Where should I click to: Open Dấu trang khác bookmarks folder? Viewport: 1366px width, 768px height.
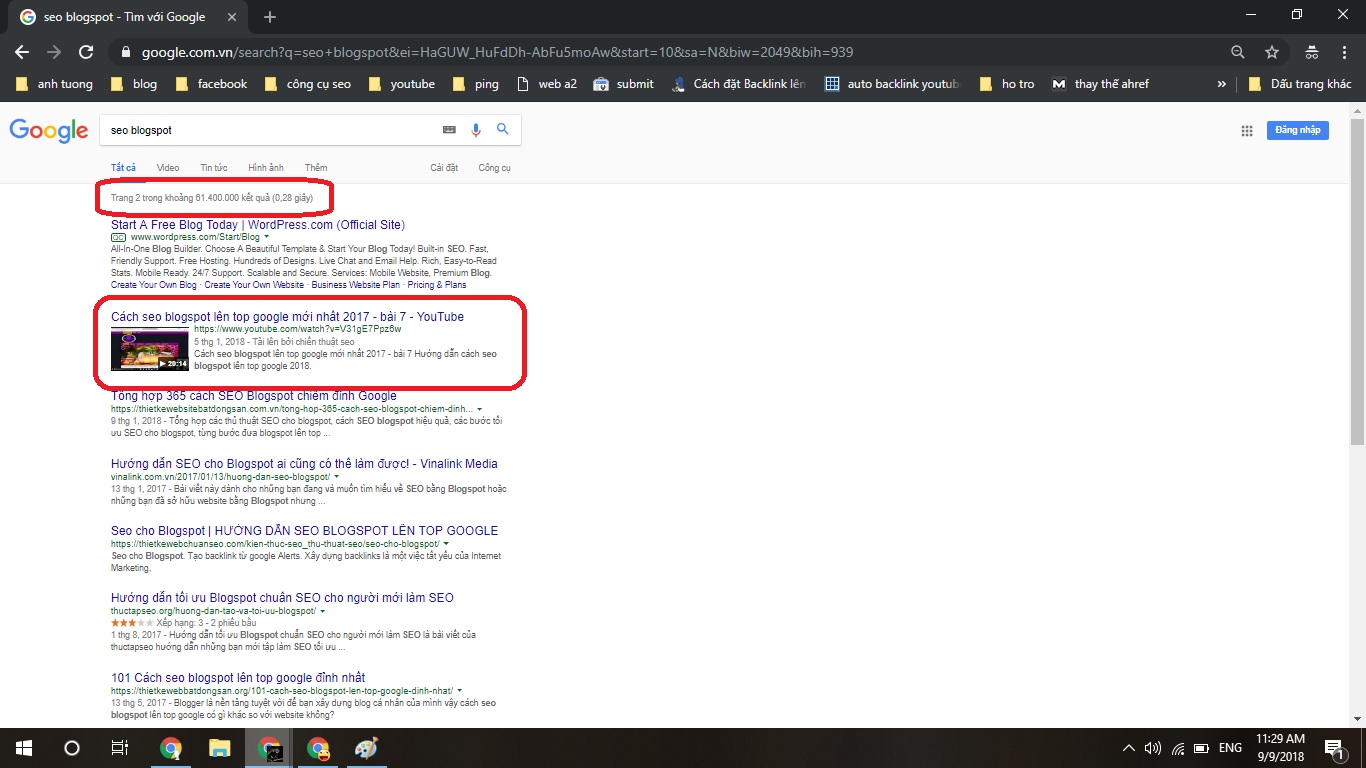1299,84
